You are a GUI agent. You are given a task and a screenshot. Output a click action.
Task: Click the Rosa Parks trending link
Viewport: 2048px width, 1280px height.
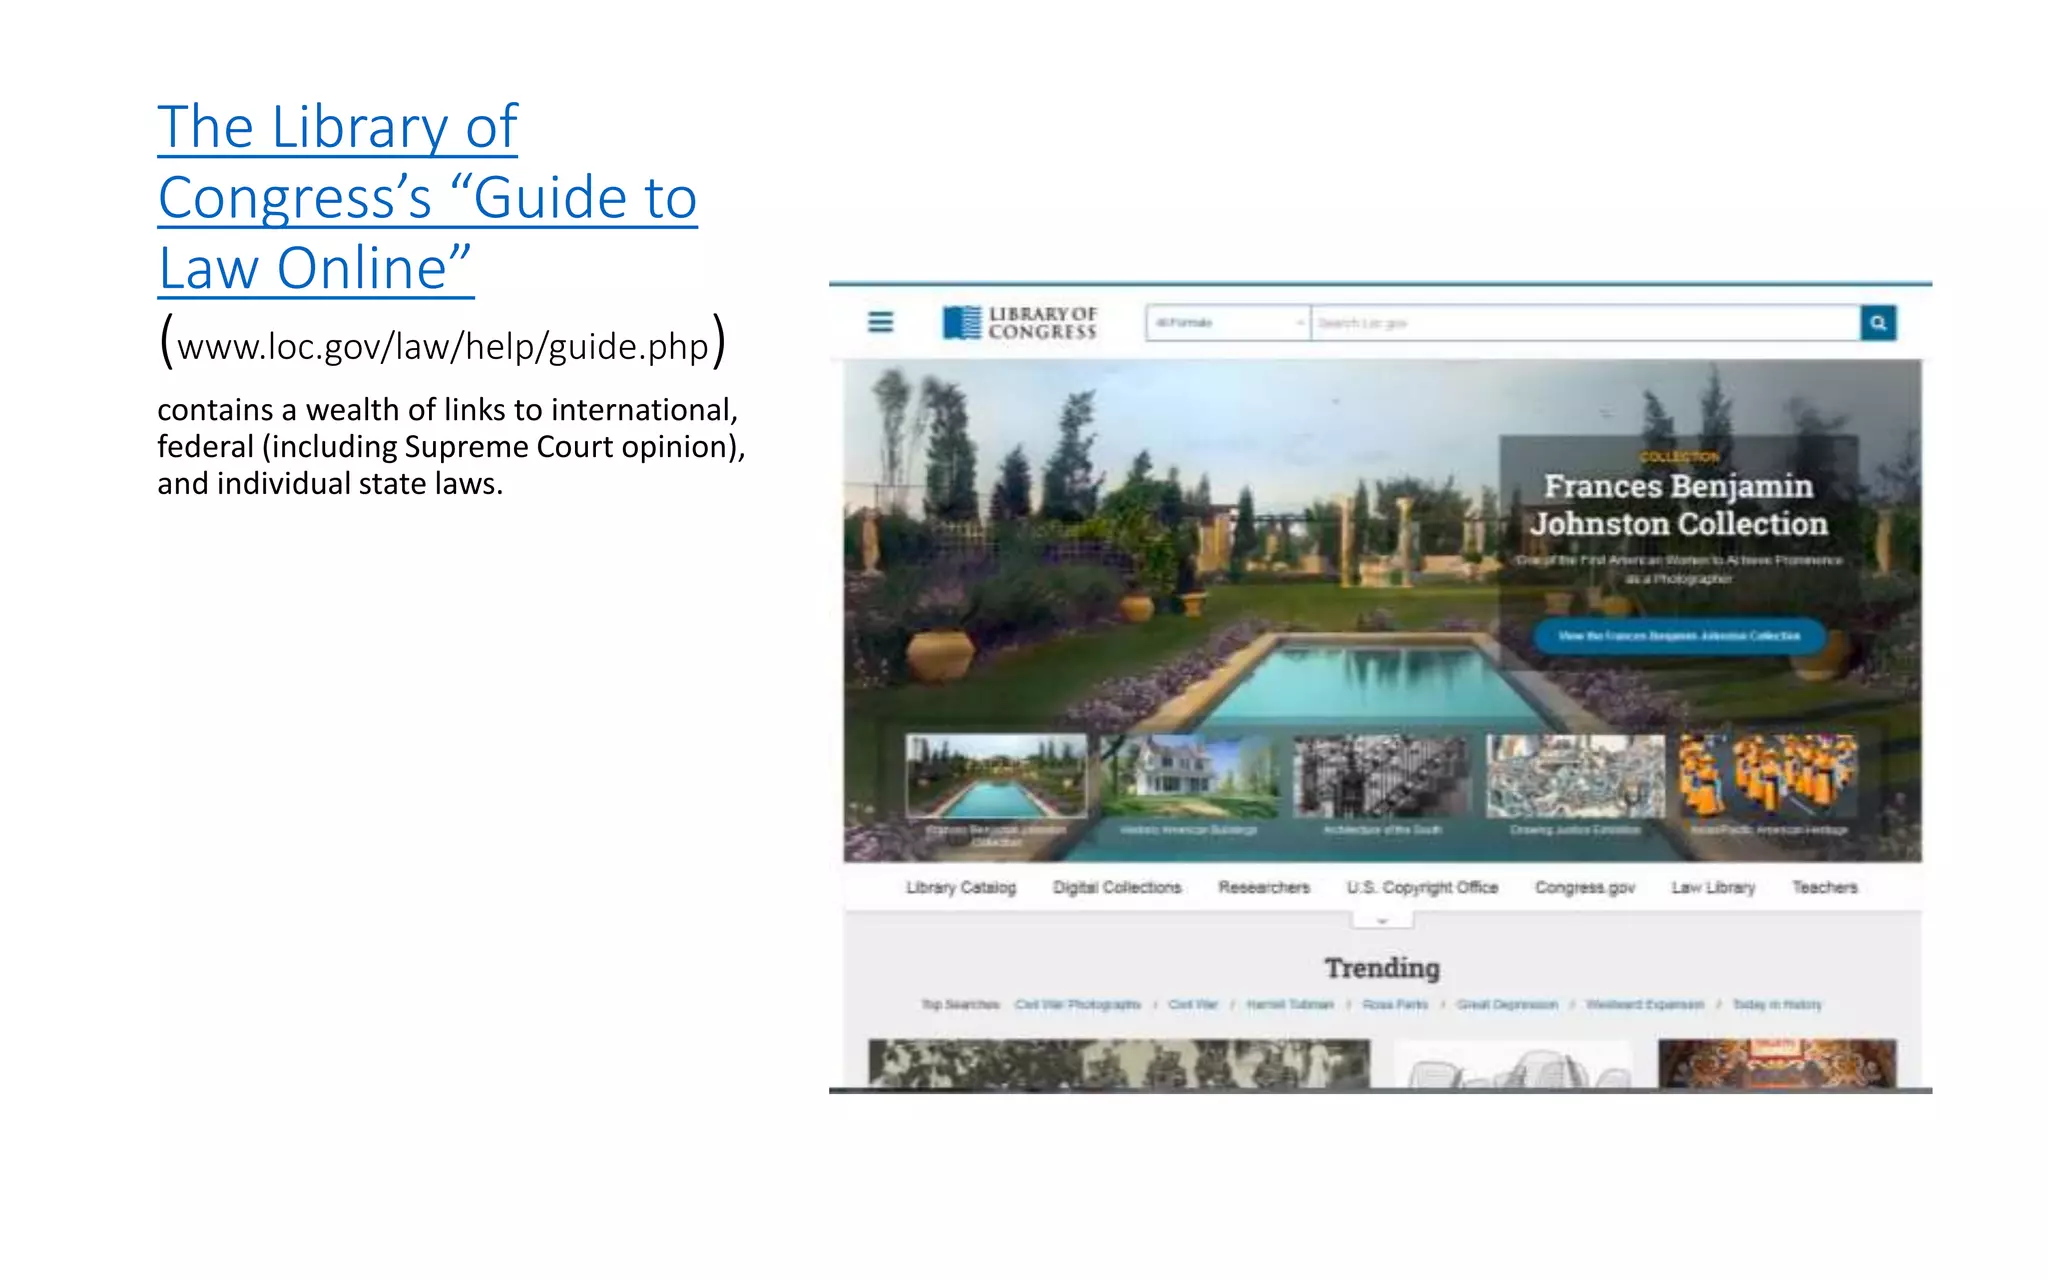click(1395, 1004)
